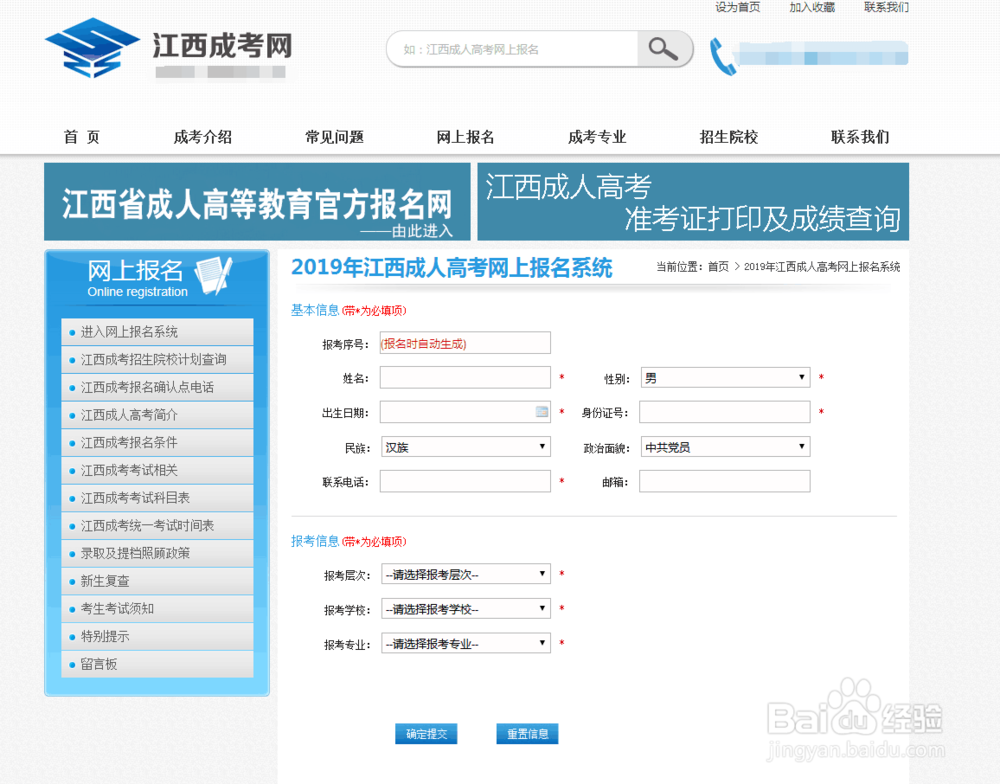
Task: Open 新生复查 sidebar link
Action: (x=157, y=581)
